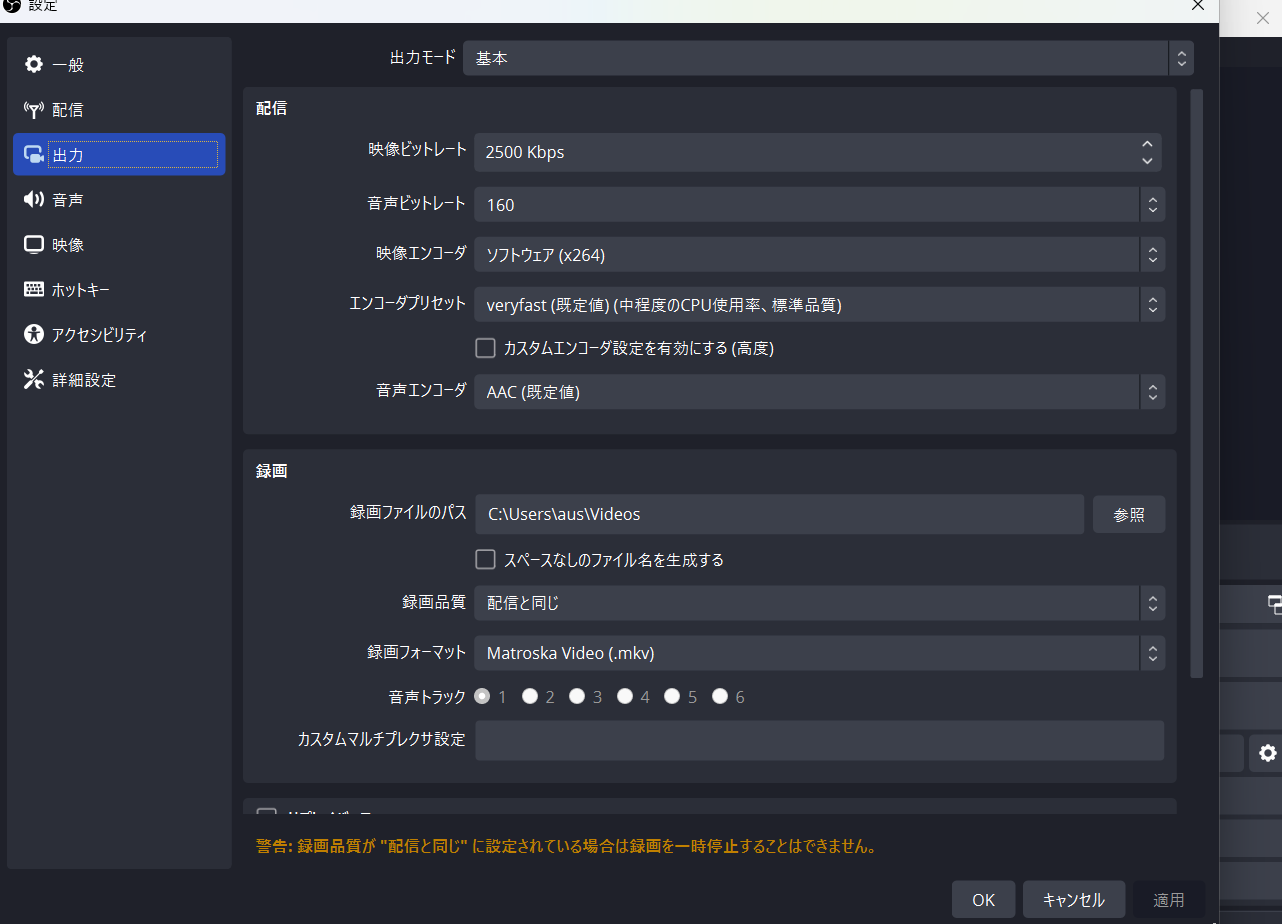
Task: Click the output icon beside 出力
Action: (34, 155)
